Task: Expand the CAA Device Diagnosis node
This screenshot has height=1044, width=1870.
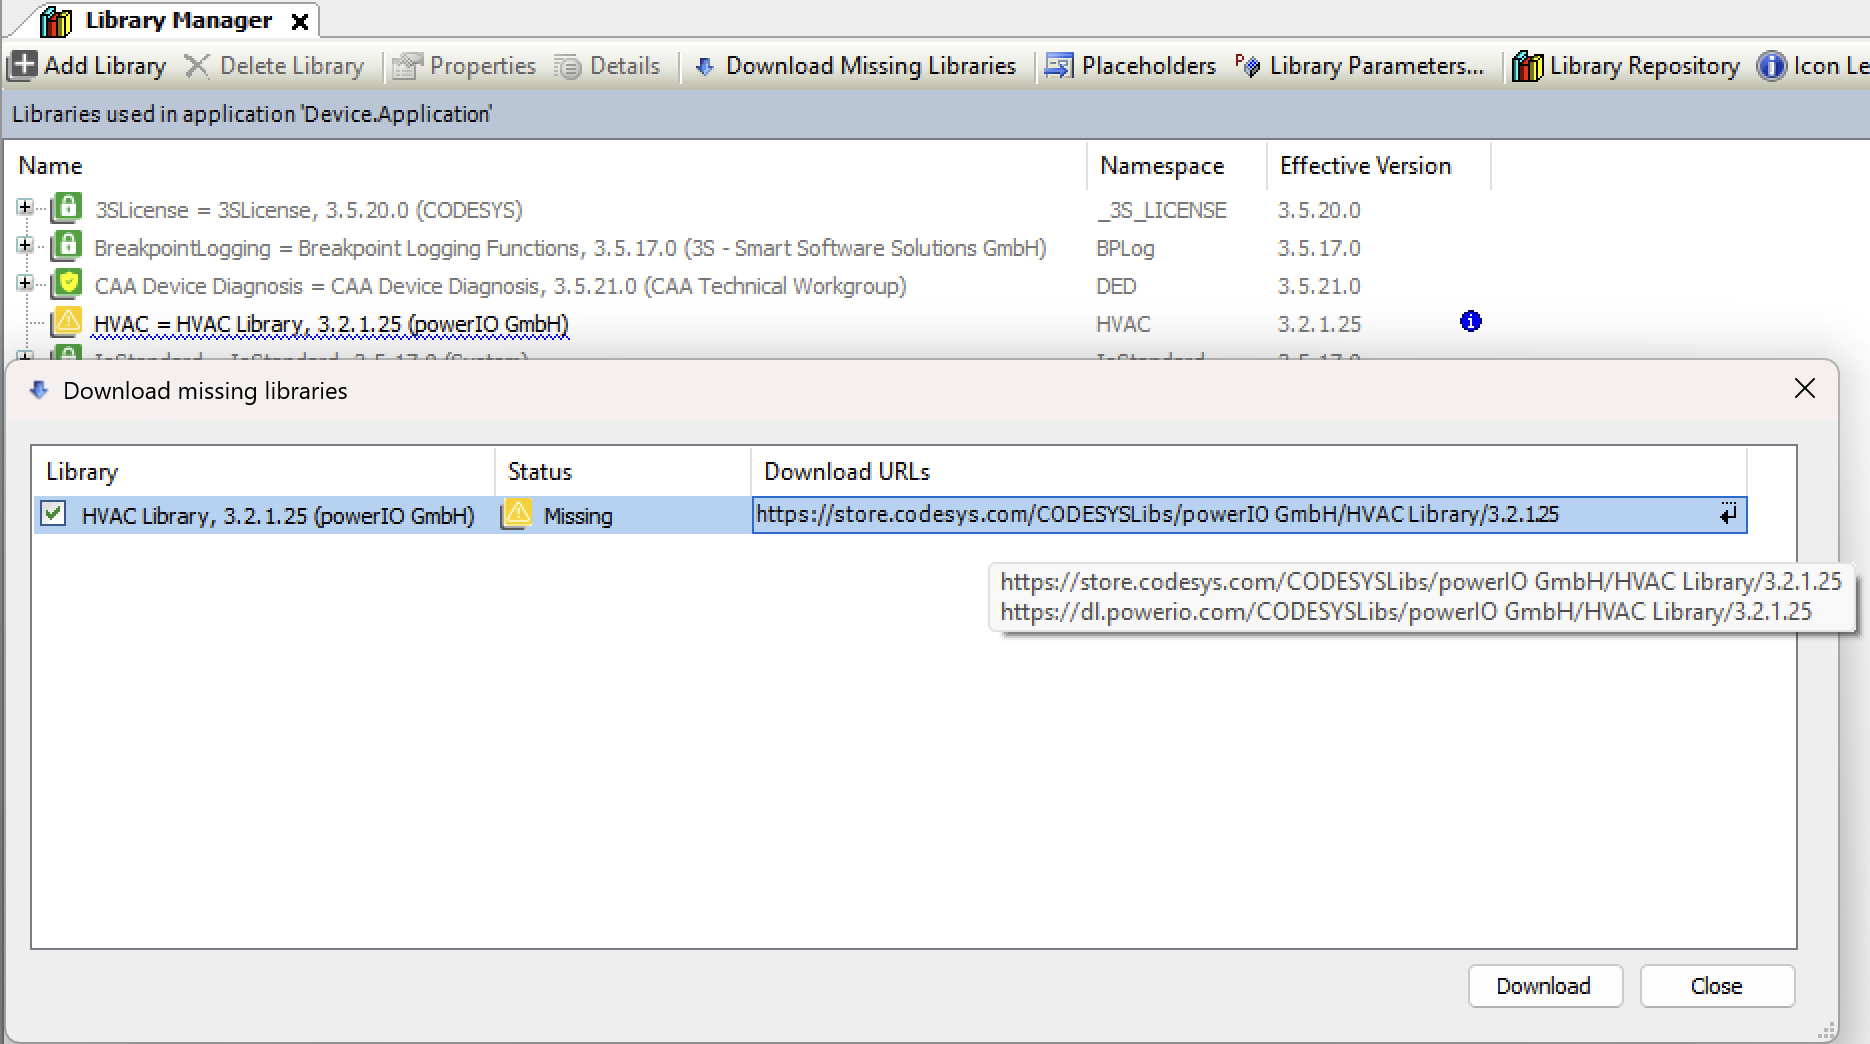Action: coord(24,284)
